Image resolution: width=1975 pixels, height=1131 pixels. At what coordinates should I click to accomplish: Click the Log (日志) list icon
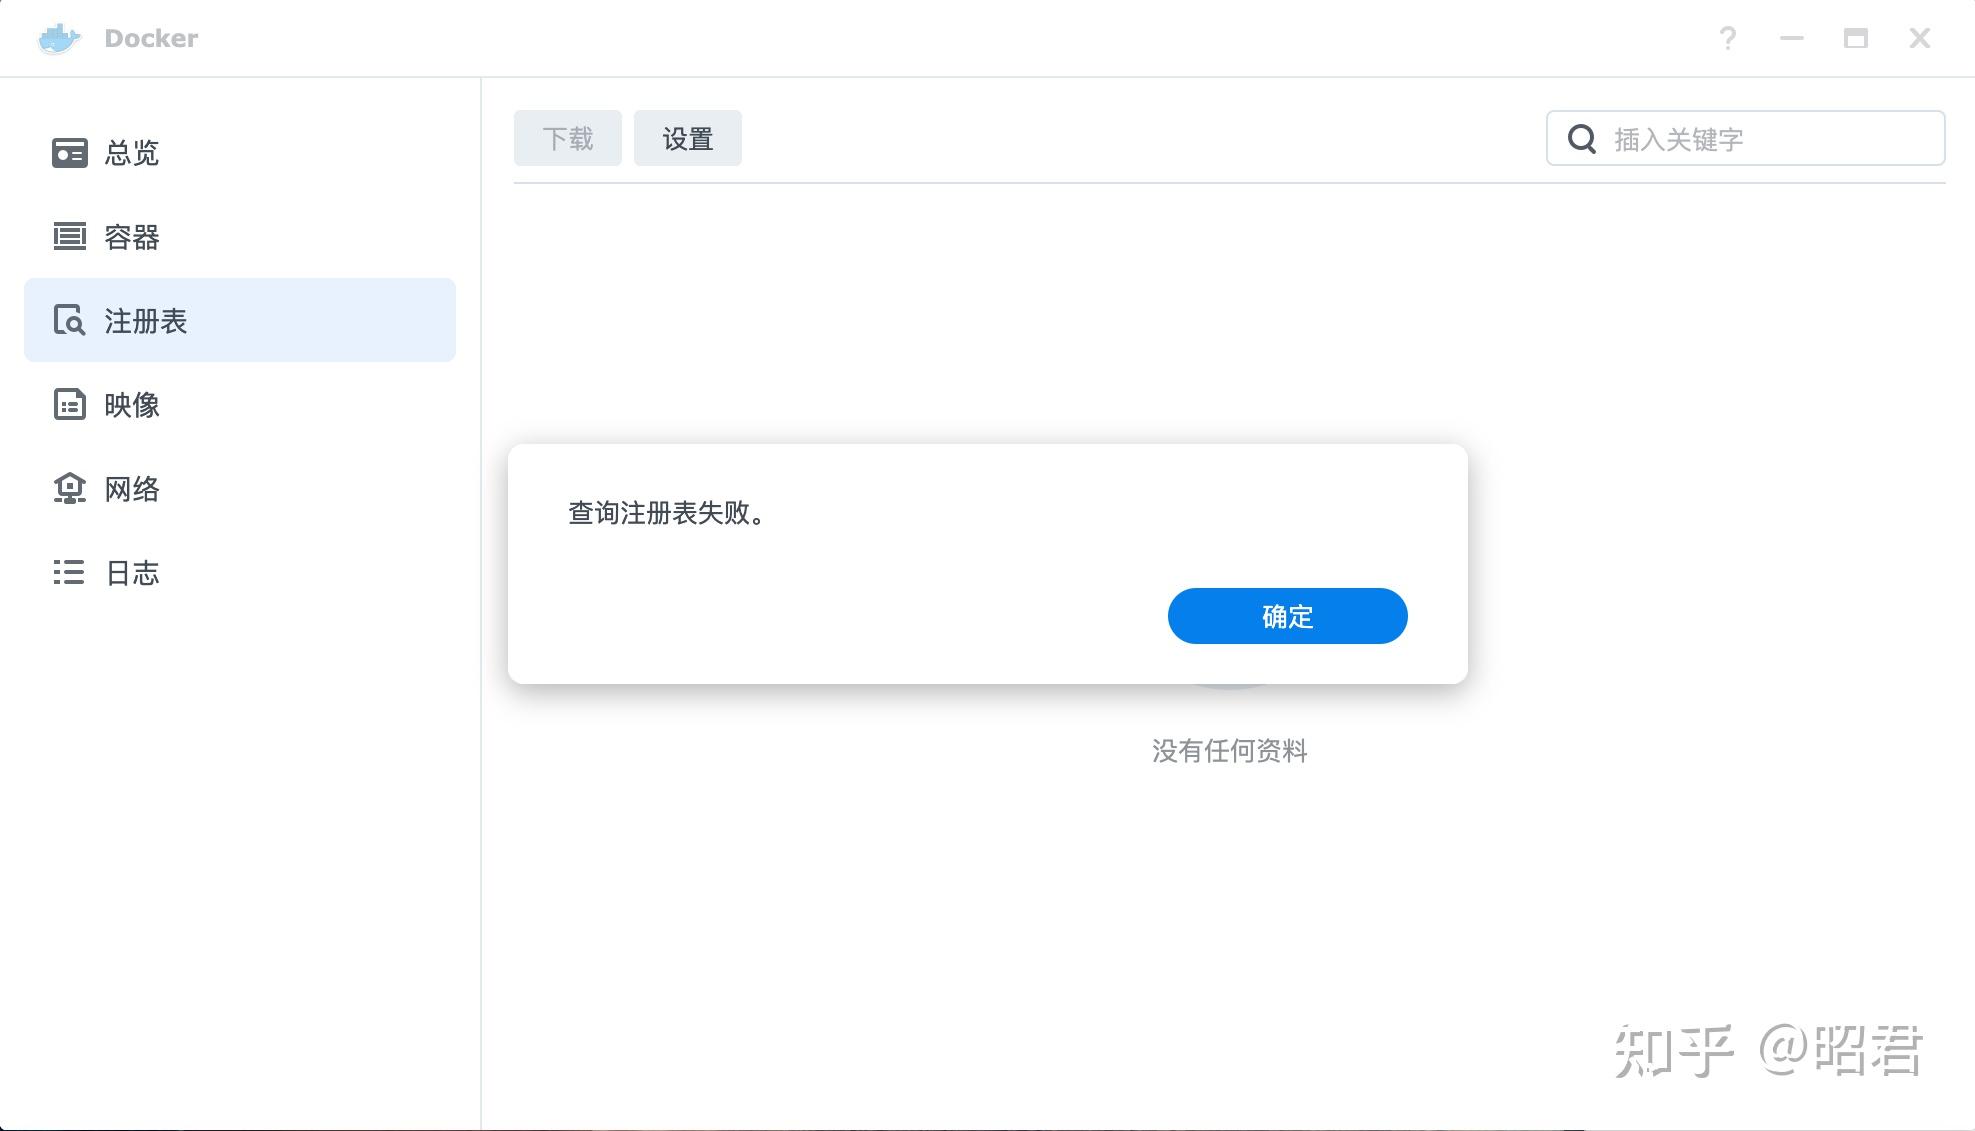point(69,573)
